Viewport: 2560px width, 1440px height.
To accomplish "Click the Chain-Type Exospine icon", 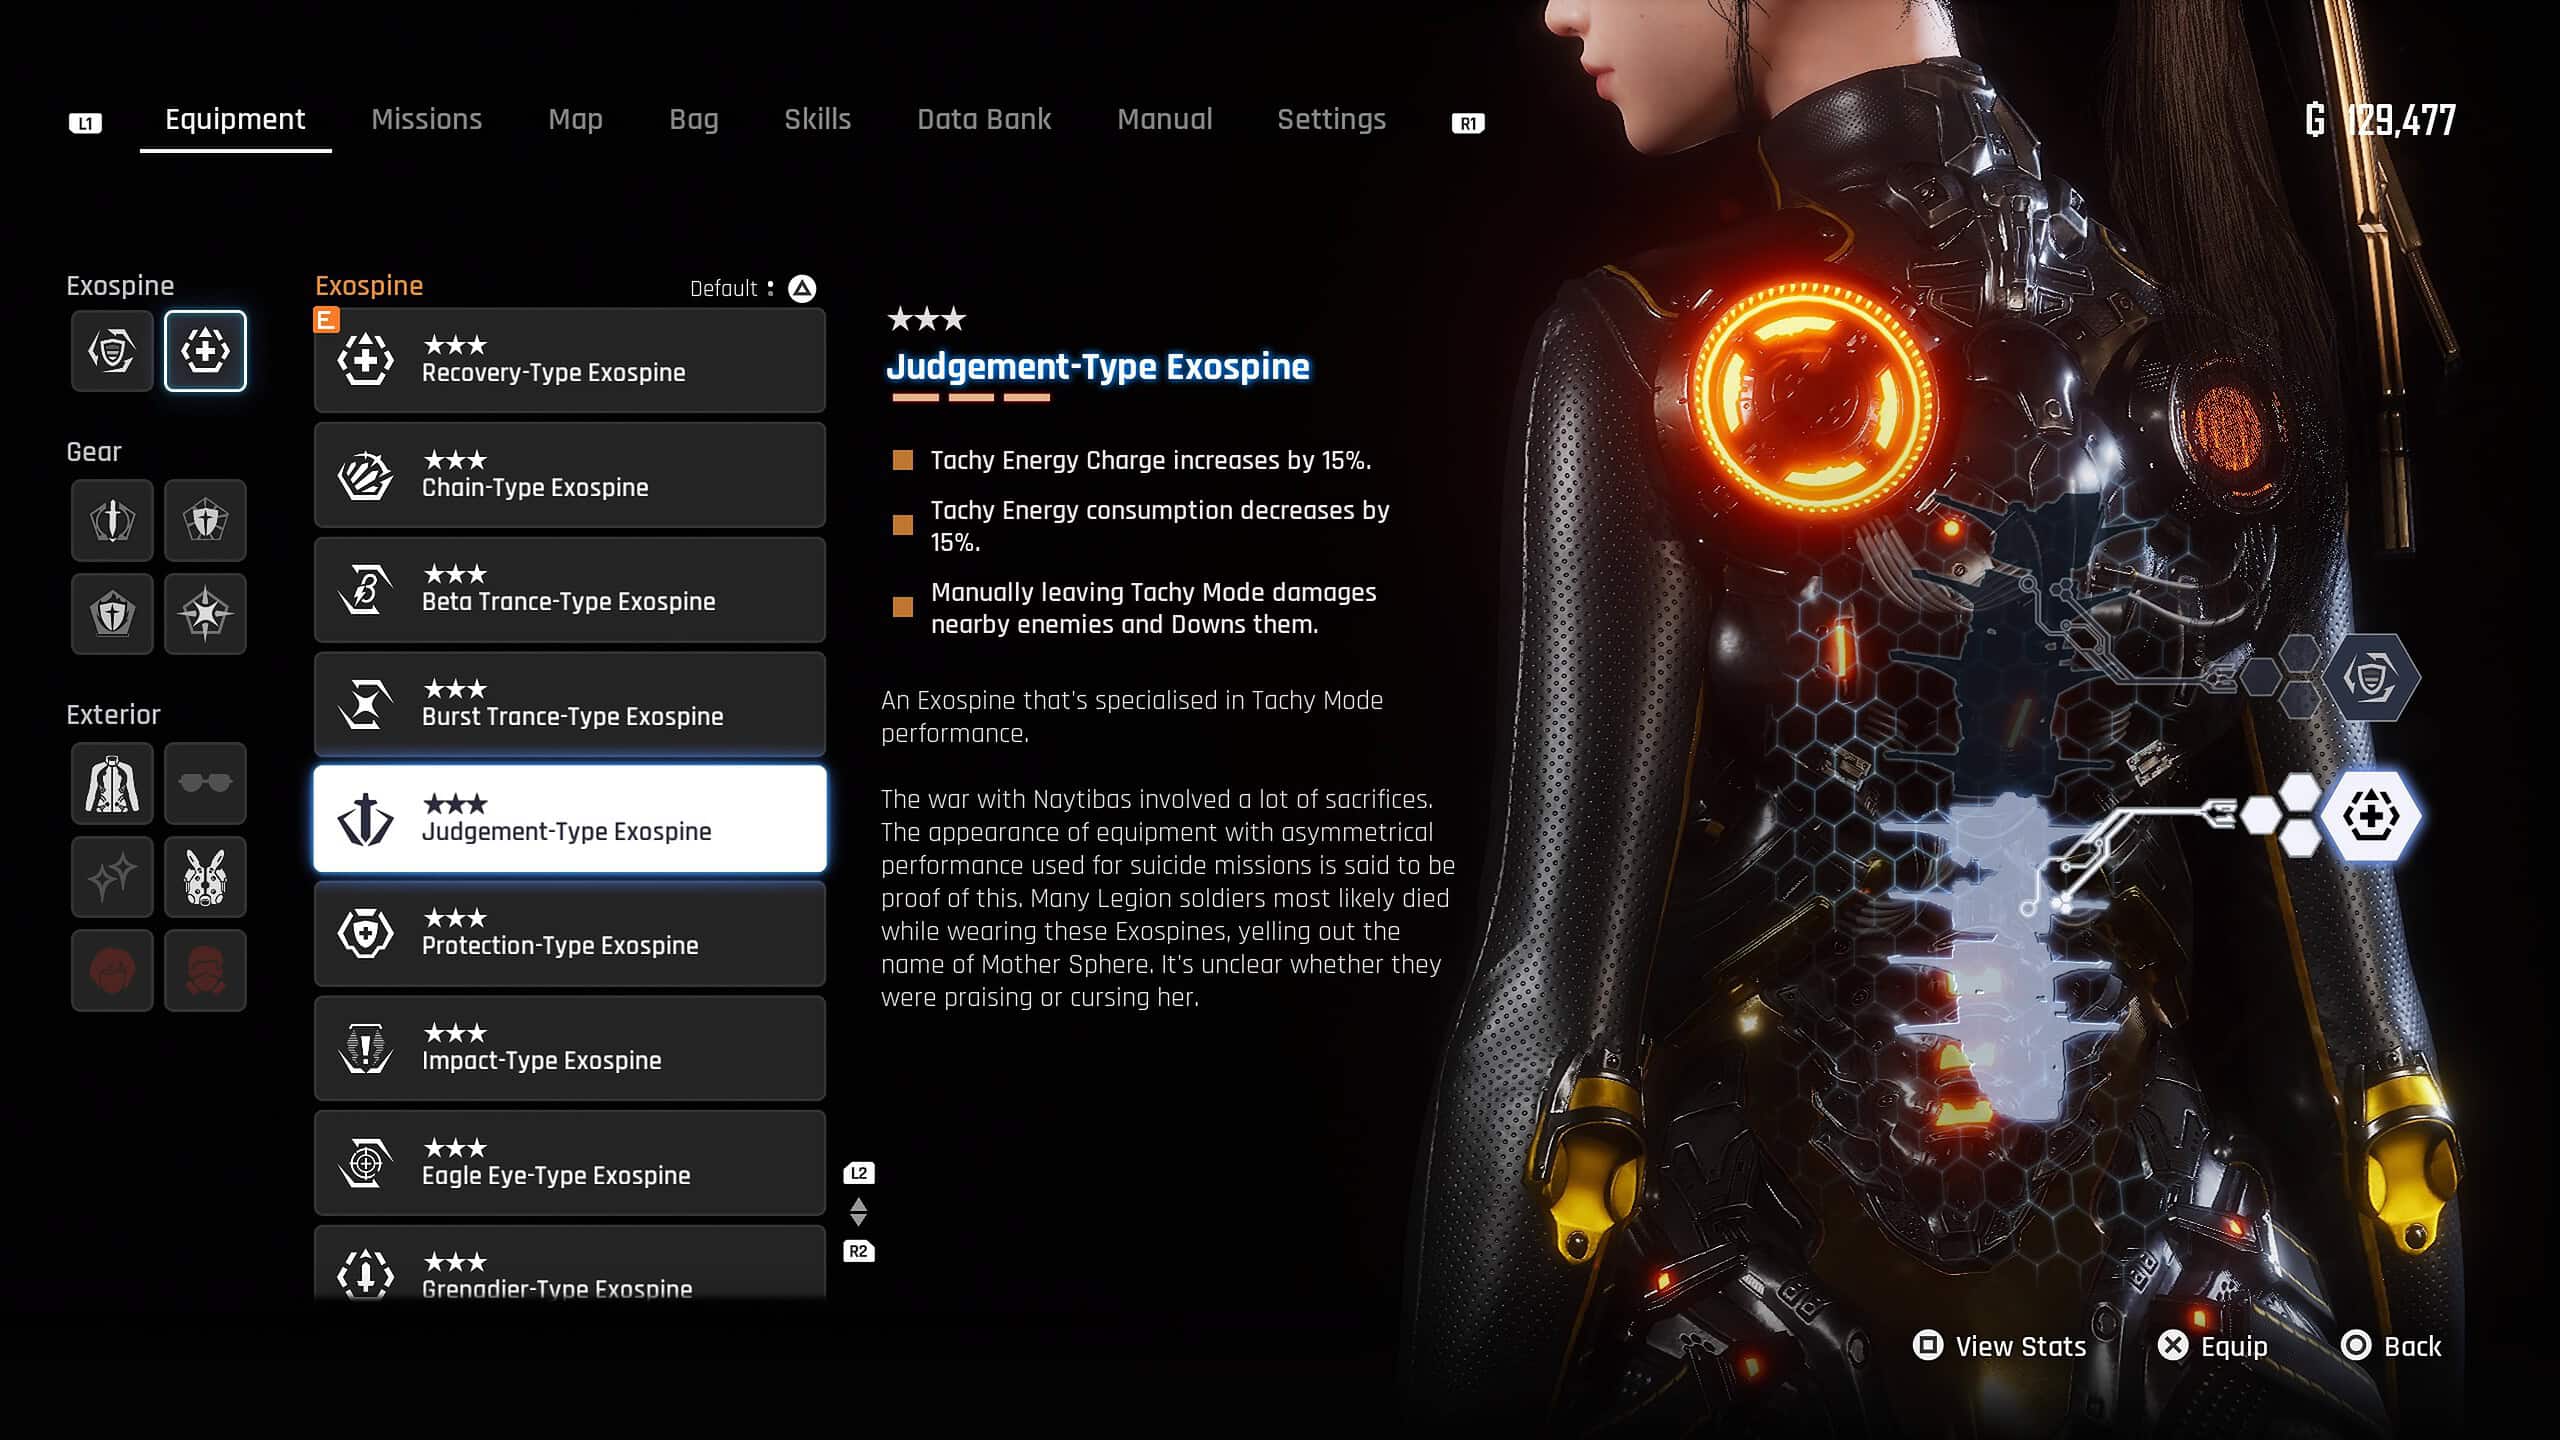I will [x=366, y=475].
